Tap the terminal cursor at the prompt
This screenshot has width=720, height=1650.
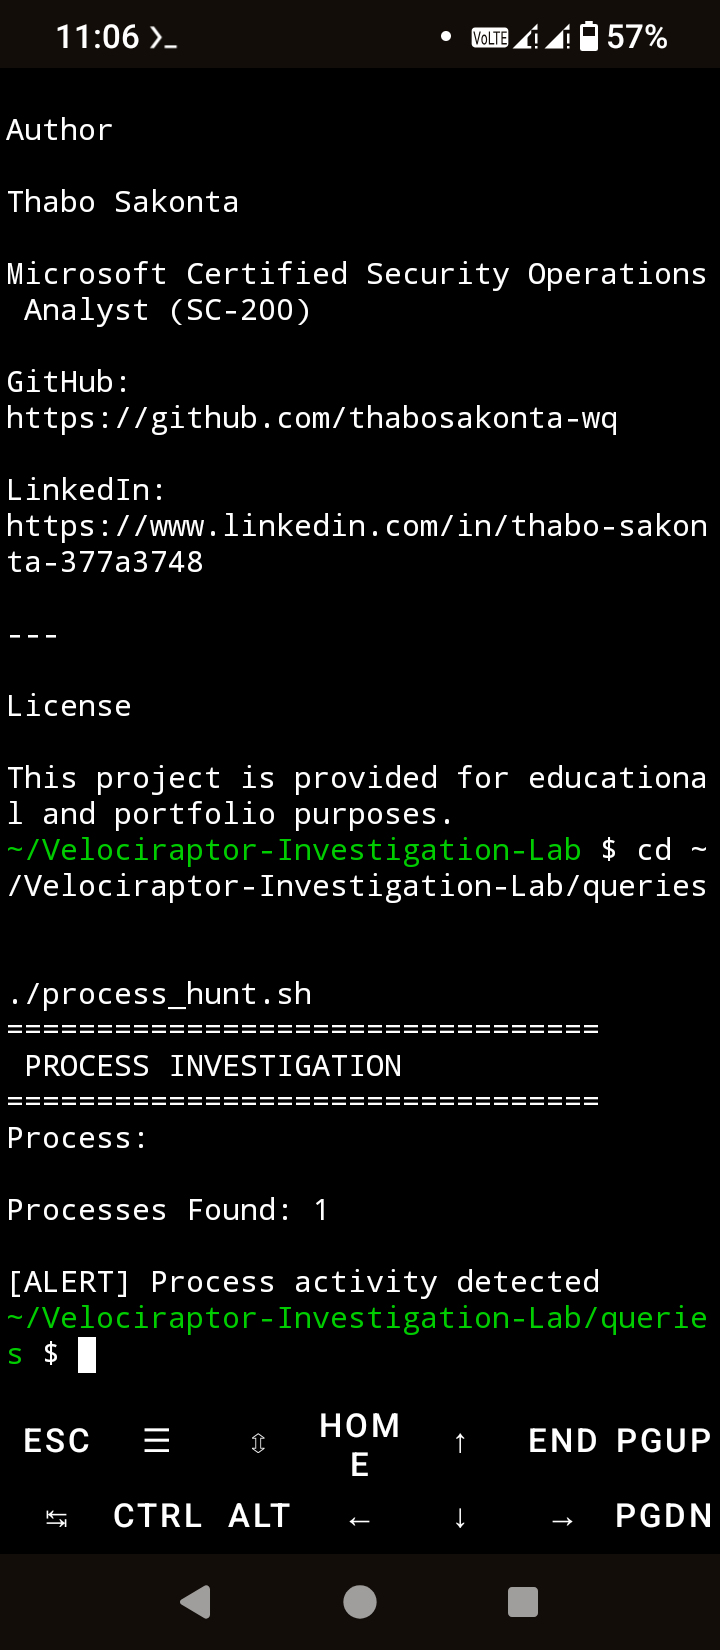87,1355
